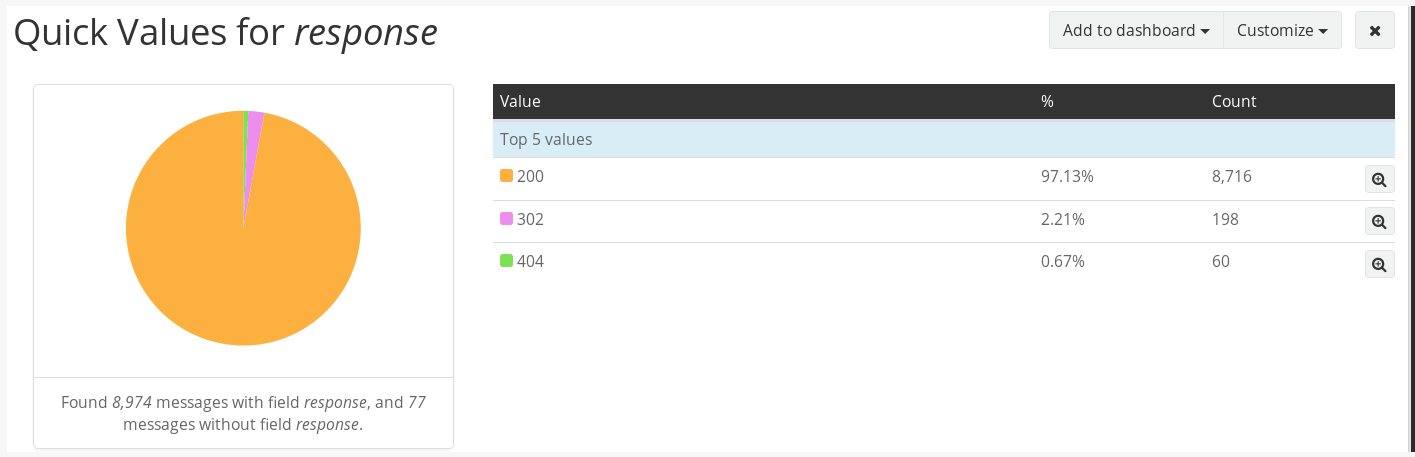
Task: Click the small pink pie chart slice
Action: (x=254, y=120)
